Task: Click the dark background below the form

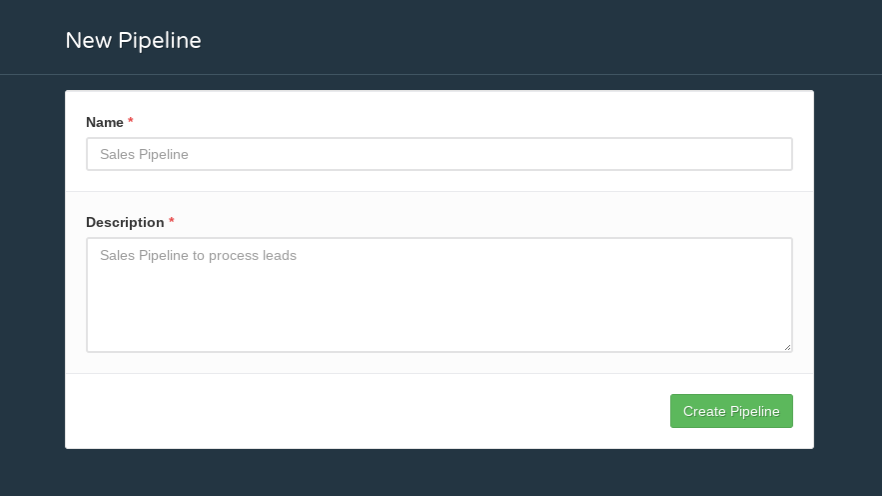Action: coord(441,473)
